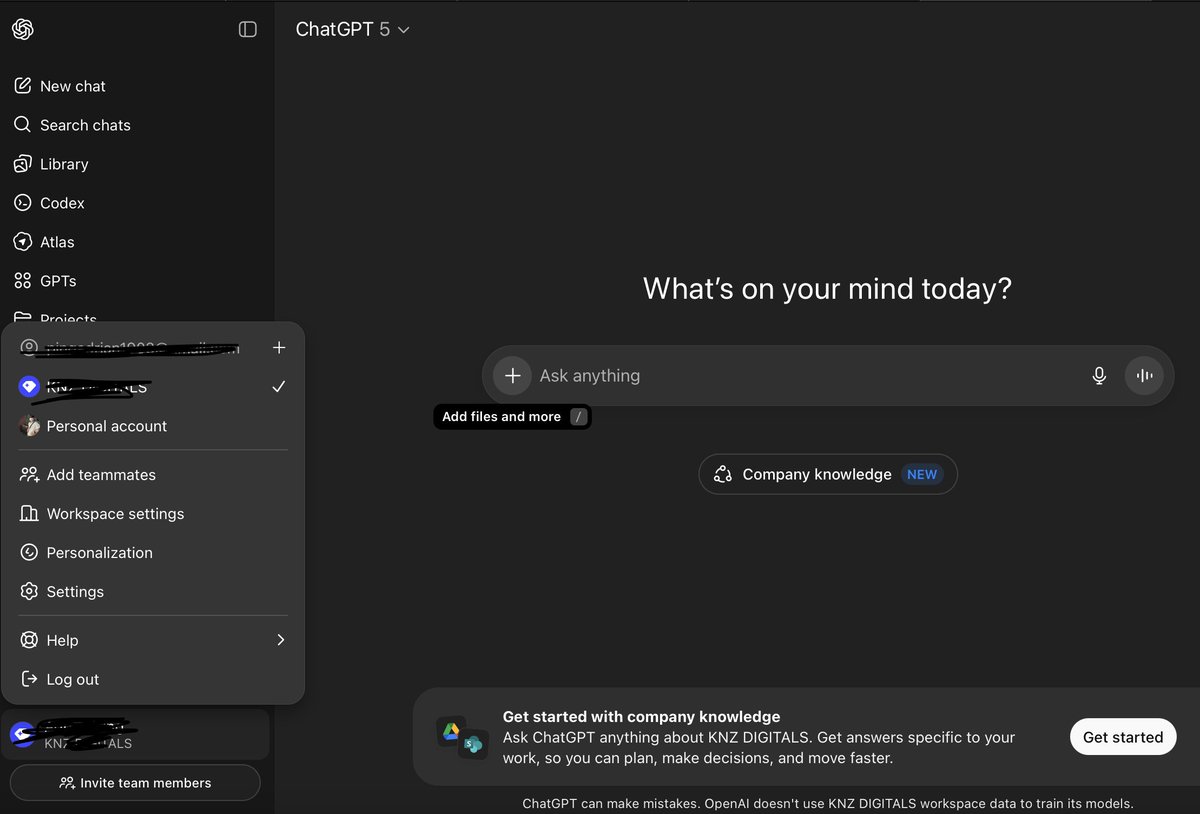Click the Add teammates people icon

point(29,475)
